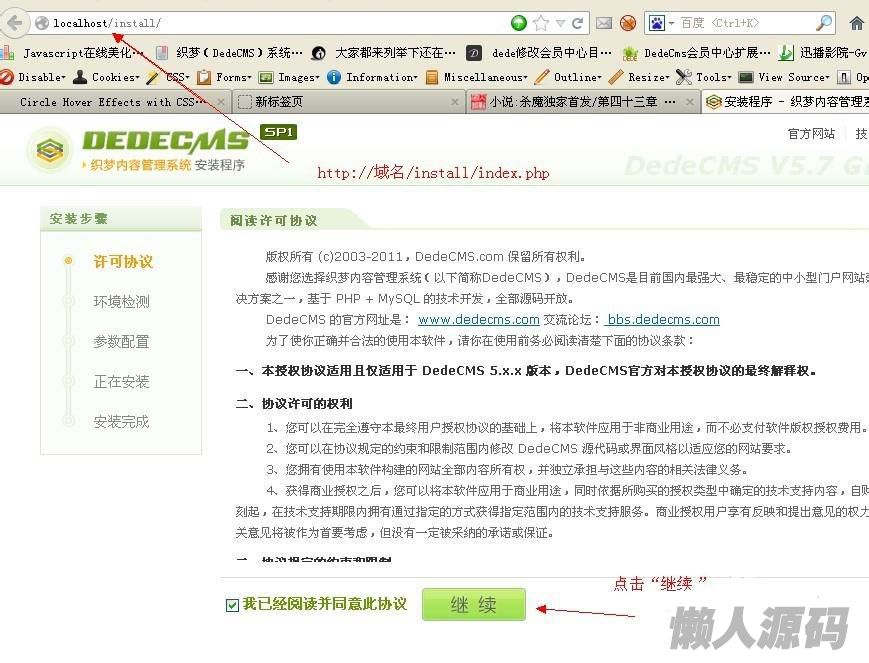The width and height of the screenshot is (869, 663).
Task: Switch to the 安装程序 - 织梦内容管理 tab
Action: point(785,102)
